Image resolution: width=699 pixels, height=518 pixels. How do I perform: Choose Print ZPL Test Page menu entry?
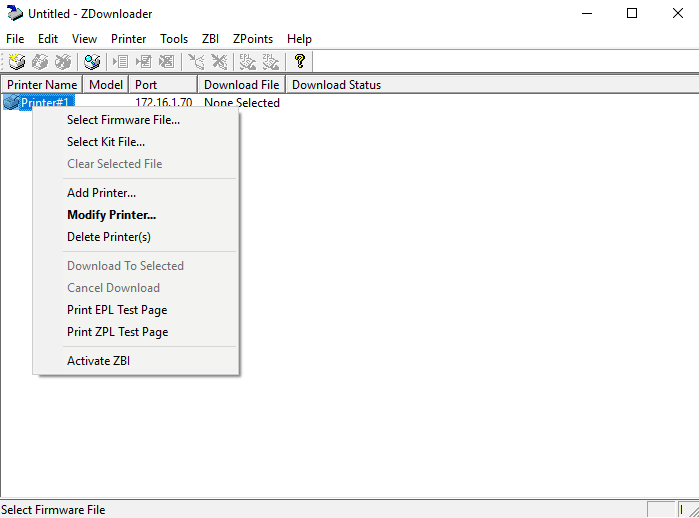pos(117,332)
